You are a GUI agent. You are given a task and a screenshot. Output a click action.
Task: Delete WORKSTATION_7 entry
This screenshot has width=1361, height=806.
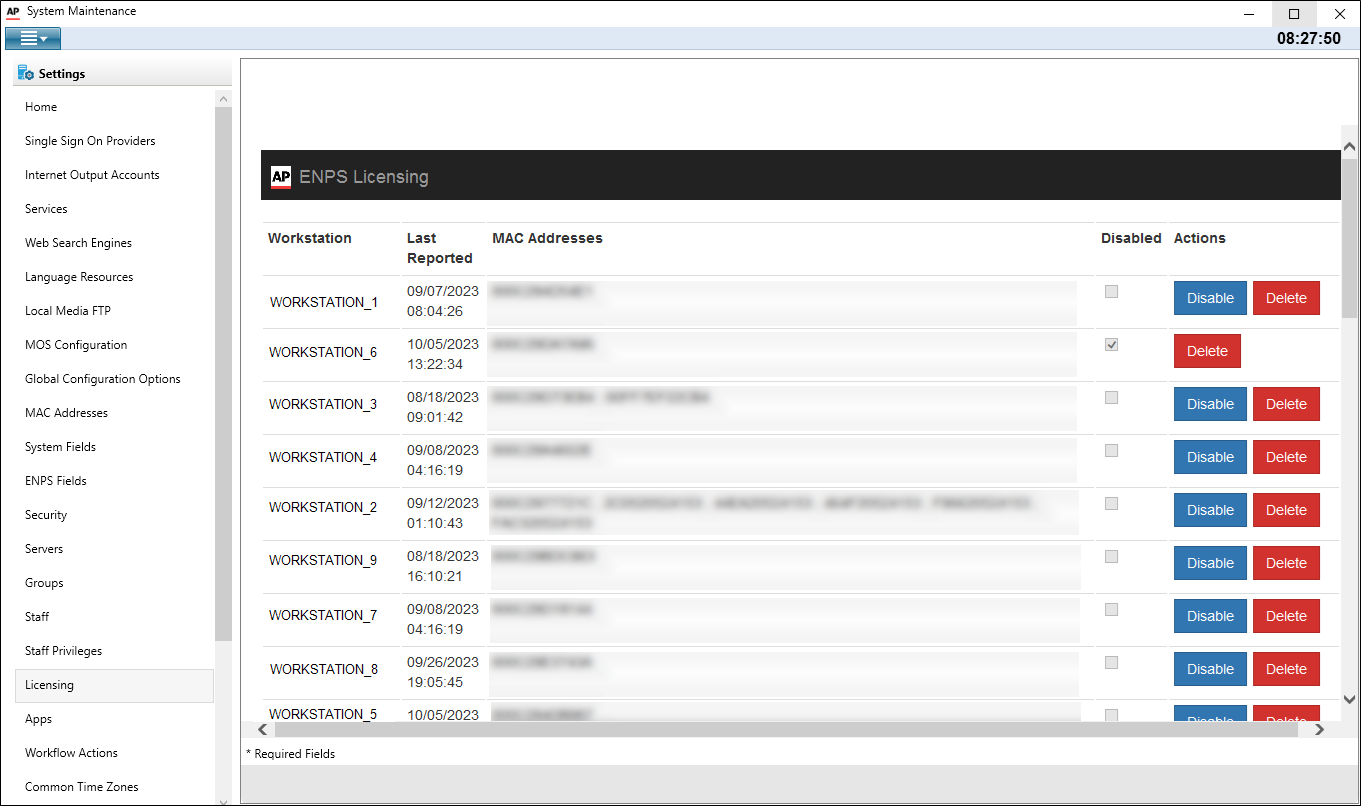(x=1286, y=616)
